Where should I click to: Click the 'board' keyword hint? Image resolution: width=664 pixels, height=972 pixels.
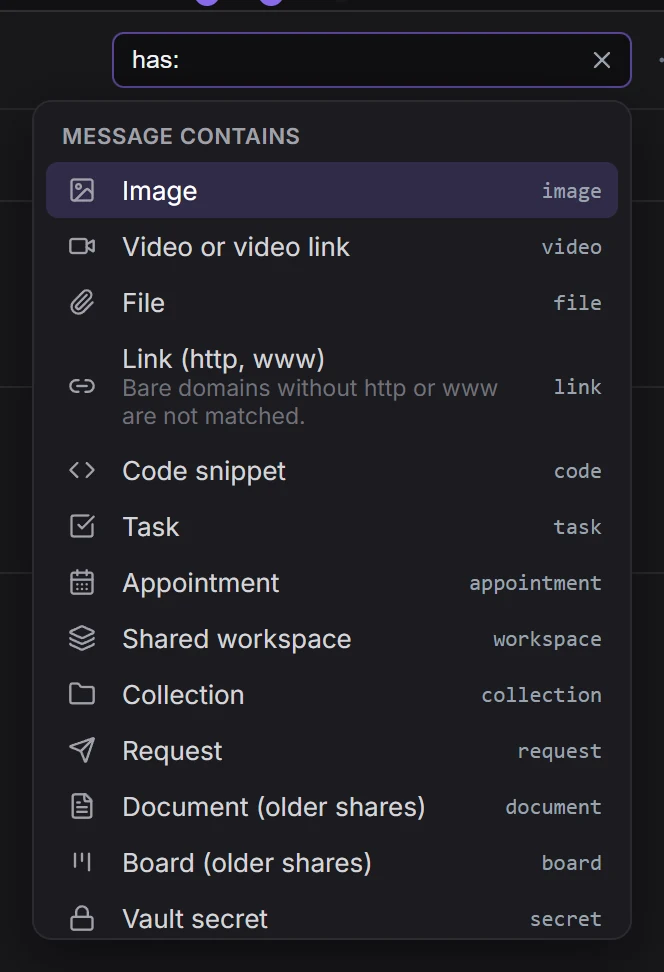572,862
